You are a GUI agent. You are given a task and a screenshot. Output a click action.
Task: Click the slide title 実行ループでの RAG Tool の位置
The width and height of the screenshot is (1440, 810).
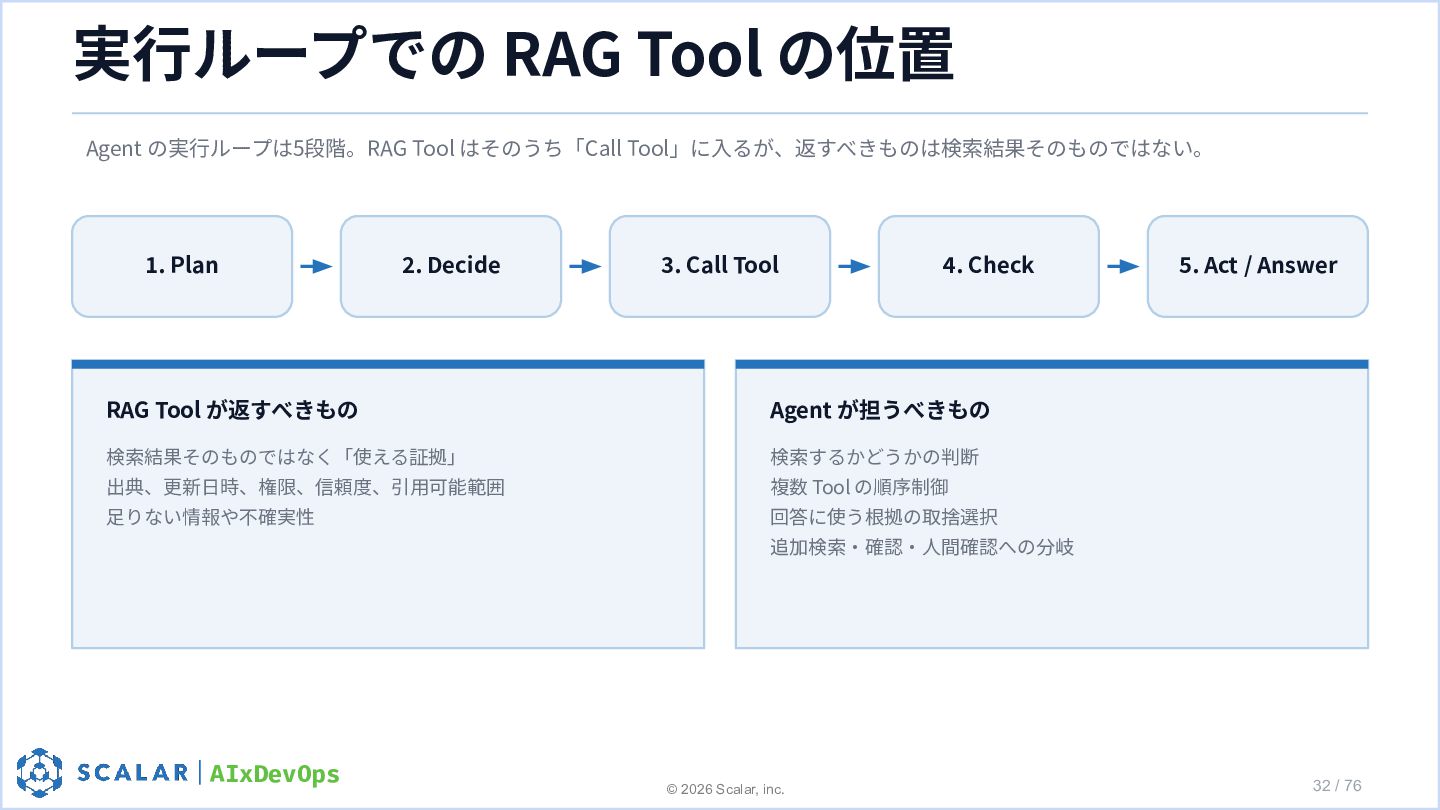pyautogui.click(x=514, y=54)
